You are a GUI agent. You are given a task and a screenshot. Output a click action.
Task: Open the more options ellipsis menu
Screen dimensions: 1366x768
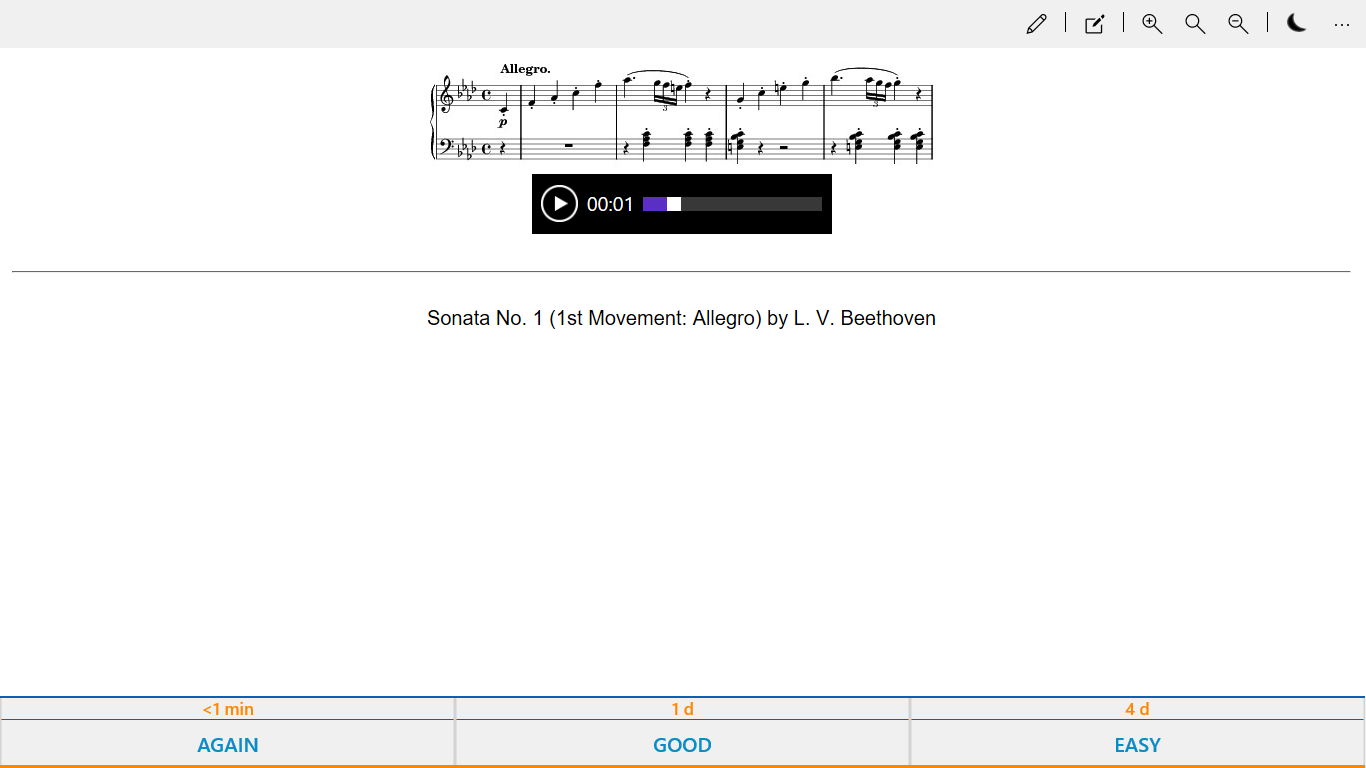click(1342, 24)
